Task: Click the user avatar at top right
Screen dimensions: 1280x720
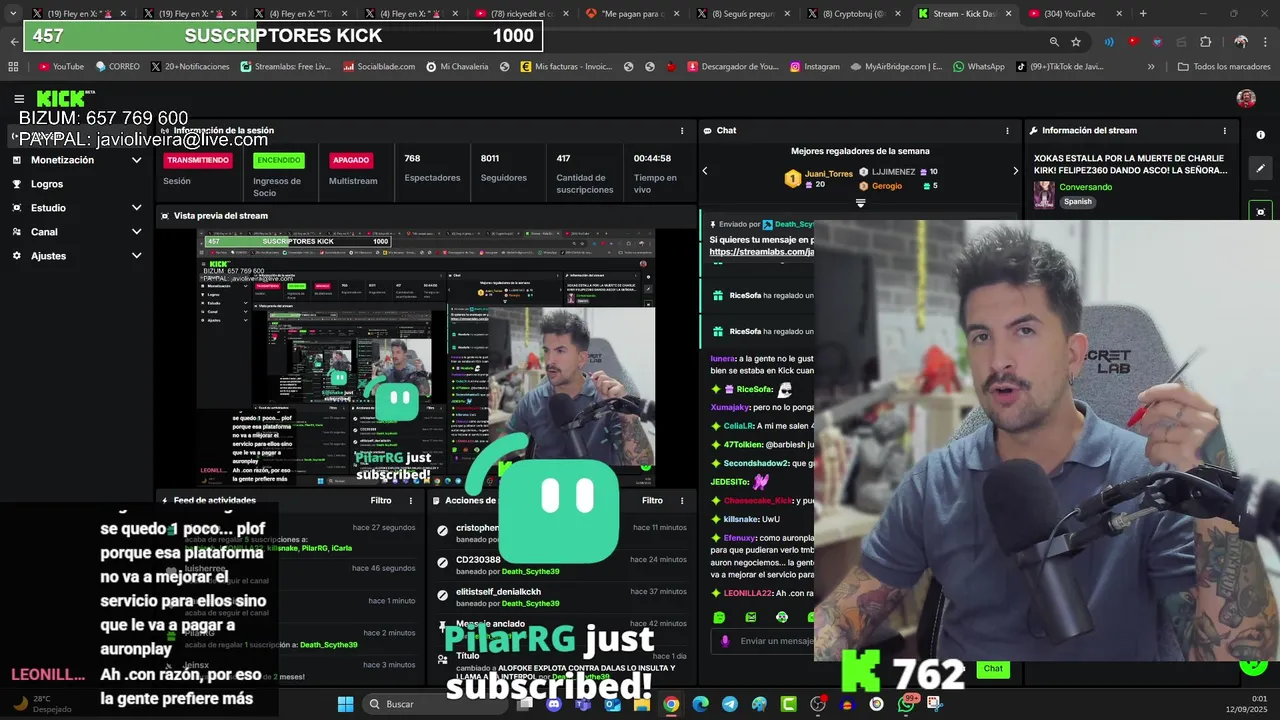Action: click(1246, 99)
